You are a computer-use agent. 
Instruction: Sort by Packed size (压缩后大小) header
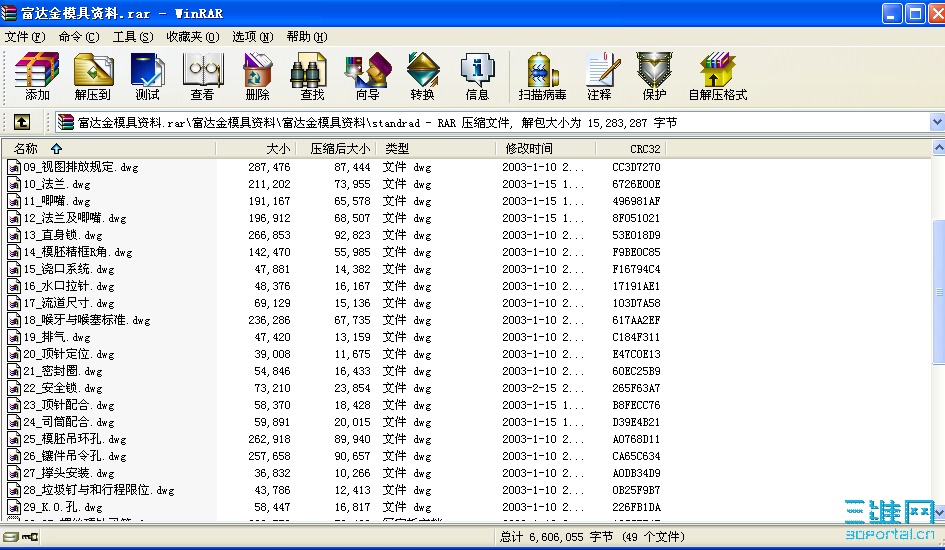tap(336, 148)
